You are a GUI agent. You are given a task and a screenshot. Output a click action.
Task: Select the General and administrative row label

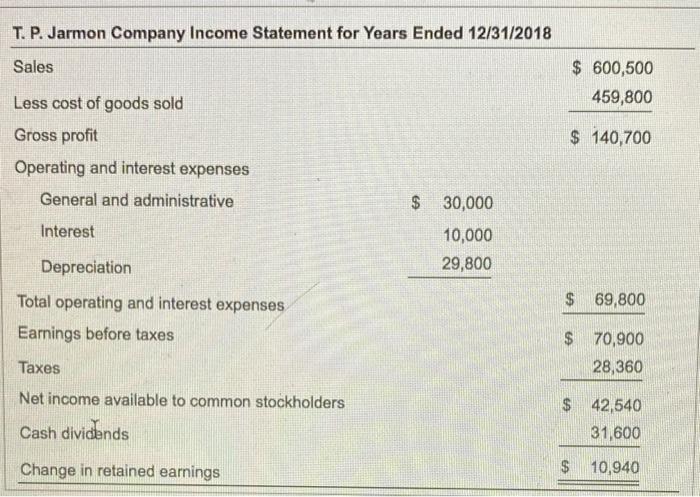pyautogui.click(x=137, y=200)
